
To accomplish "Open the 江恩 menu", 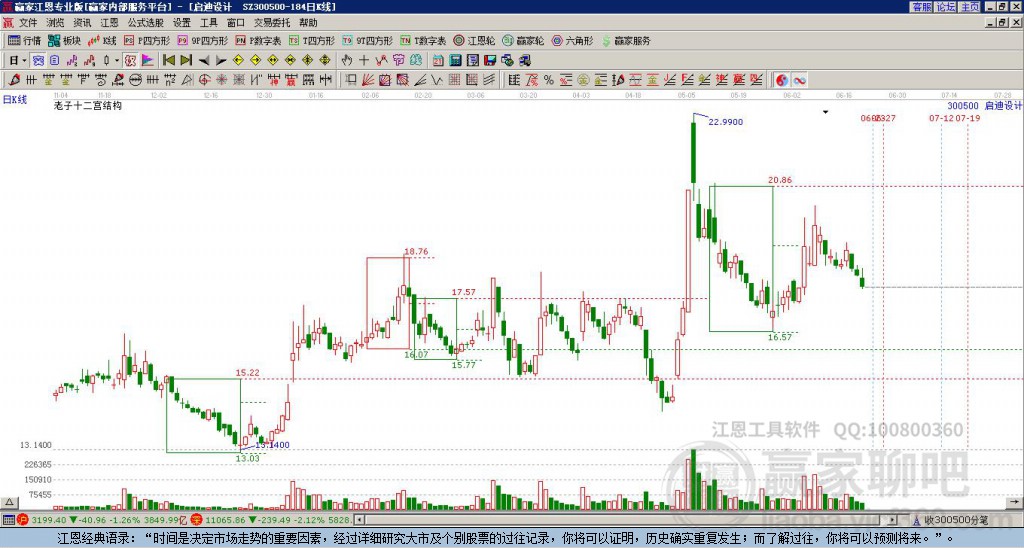I will 109,23.
